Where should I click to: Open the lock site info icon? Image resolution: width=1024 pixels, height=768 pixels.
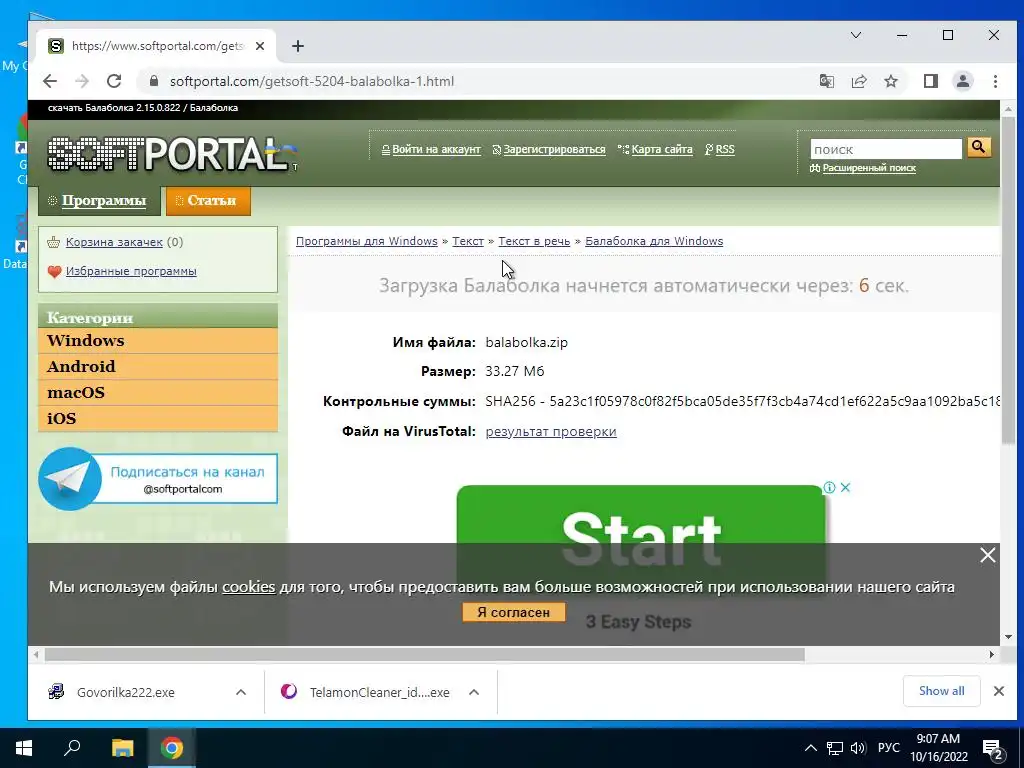(154, 81)
